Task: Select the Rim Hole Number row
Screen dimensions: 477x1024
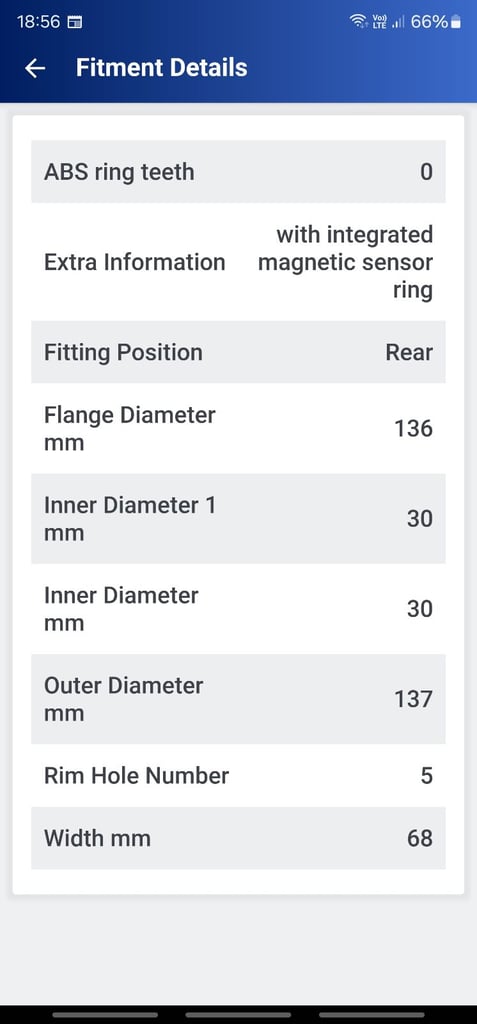Action: (238, 775)
